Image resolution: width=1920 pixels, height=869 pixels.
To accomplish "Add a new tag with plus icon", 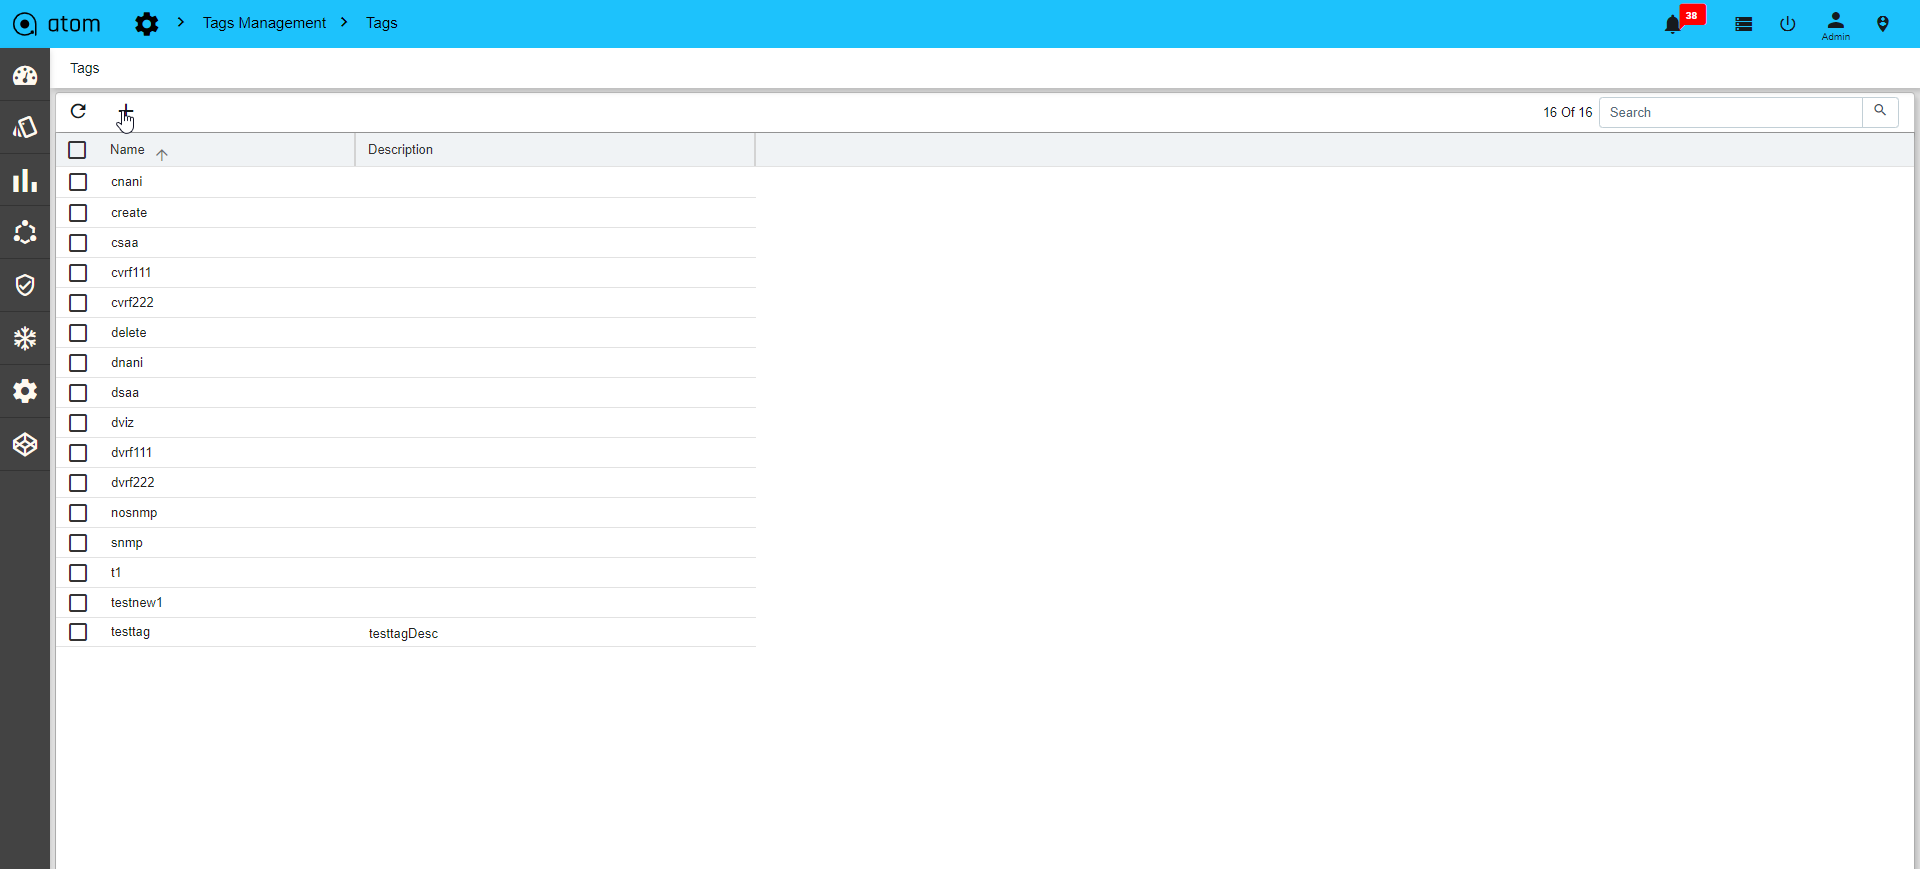I will pyautogui.click(x=126, y=111).
